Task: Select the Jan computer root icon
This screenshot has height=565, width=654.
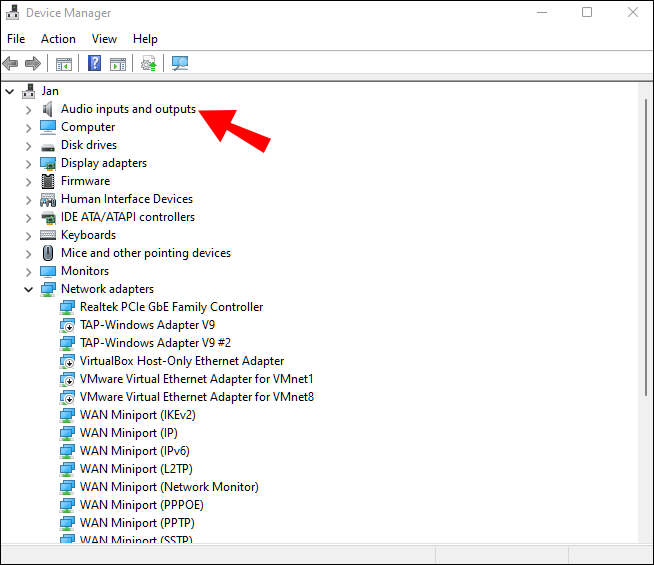Action: point(28,91)
